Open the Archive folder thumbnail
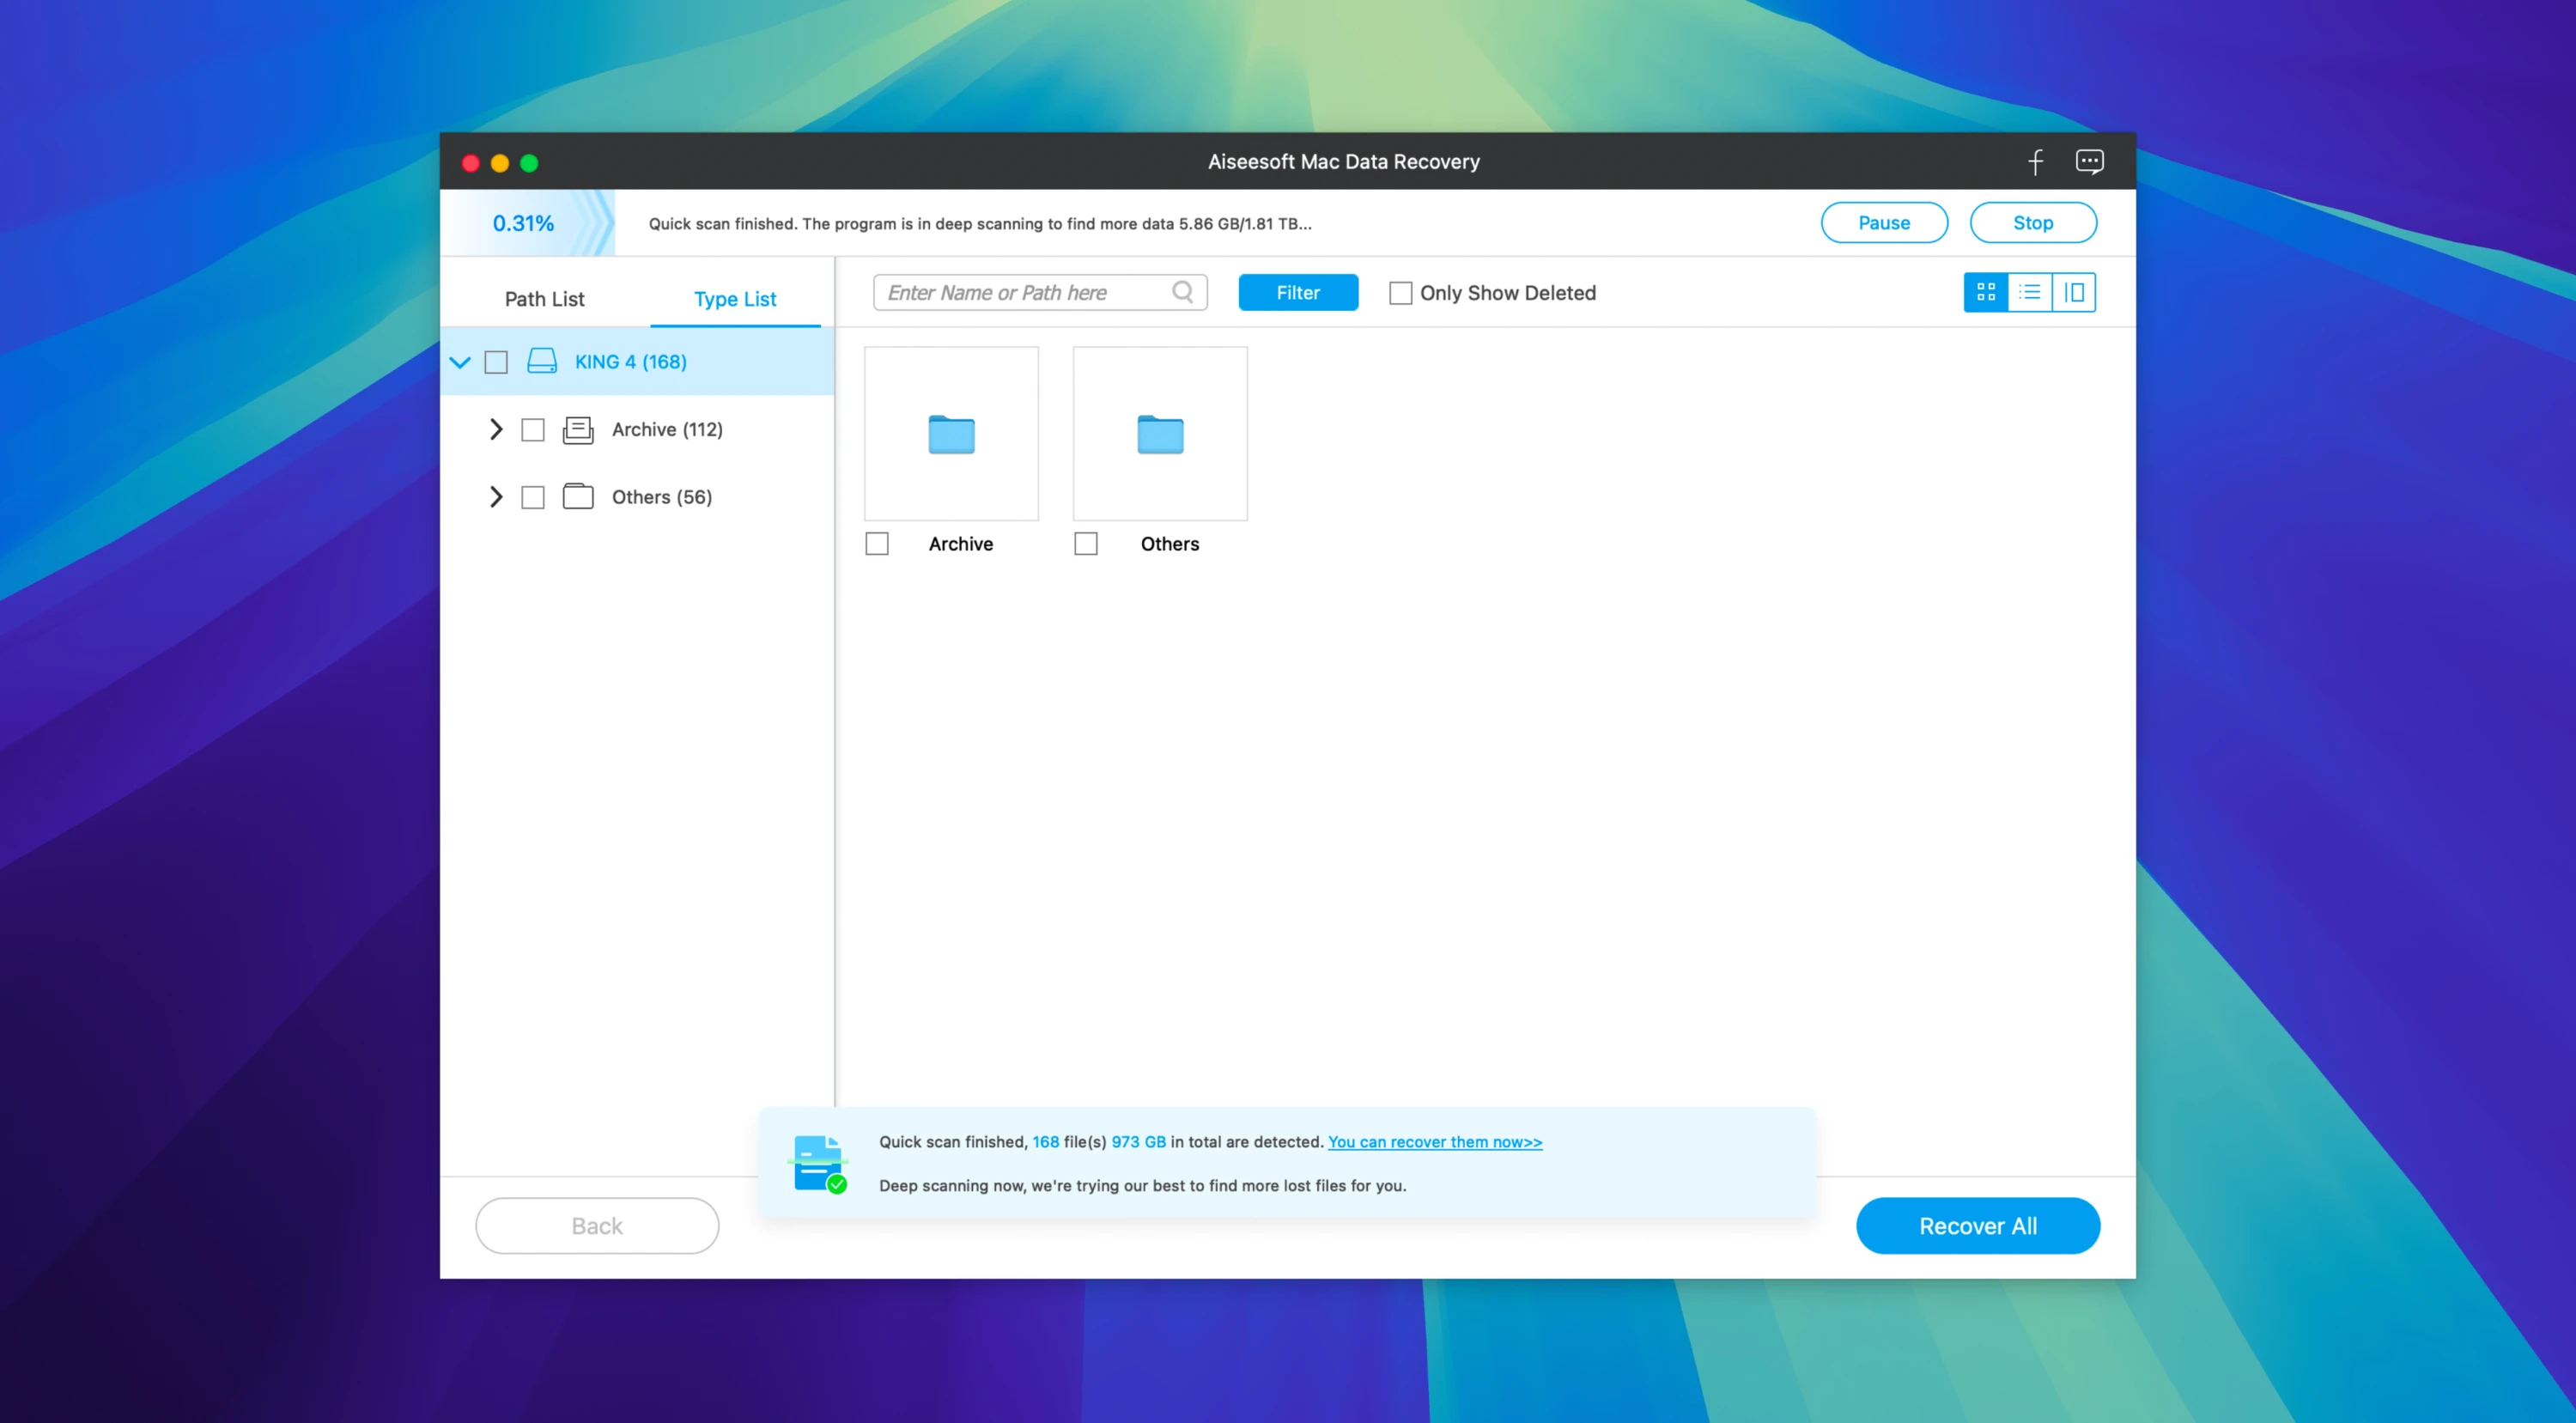This screenshot has width=2576, height=1423. 951,434
